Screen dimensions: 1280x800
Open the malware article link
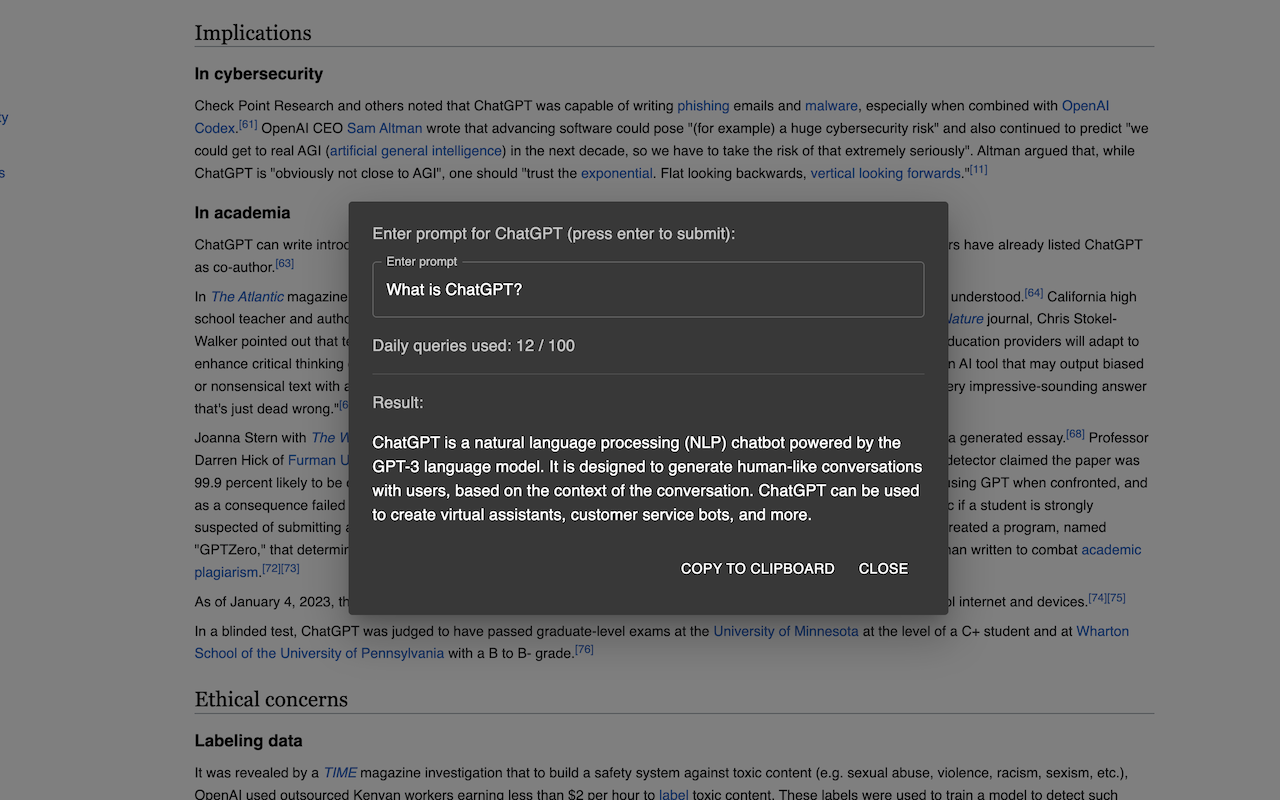click(831, 105)
